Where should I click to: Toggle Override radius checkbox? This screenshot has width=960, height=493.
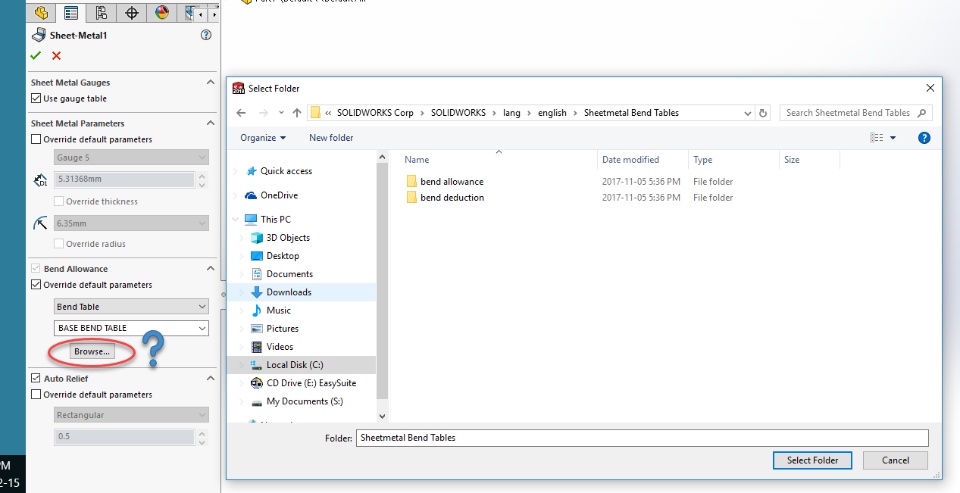(x=59, y=244)
